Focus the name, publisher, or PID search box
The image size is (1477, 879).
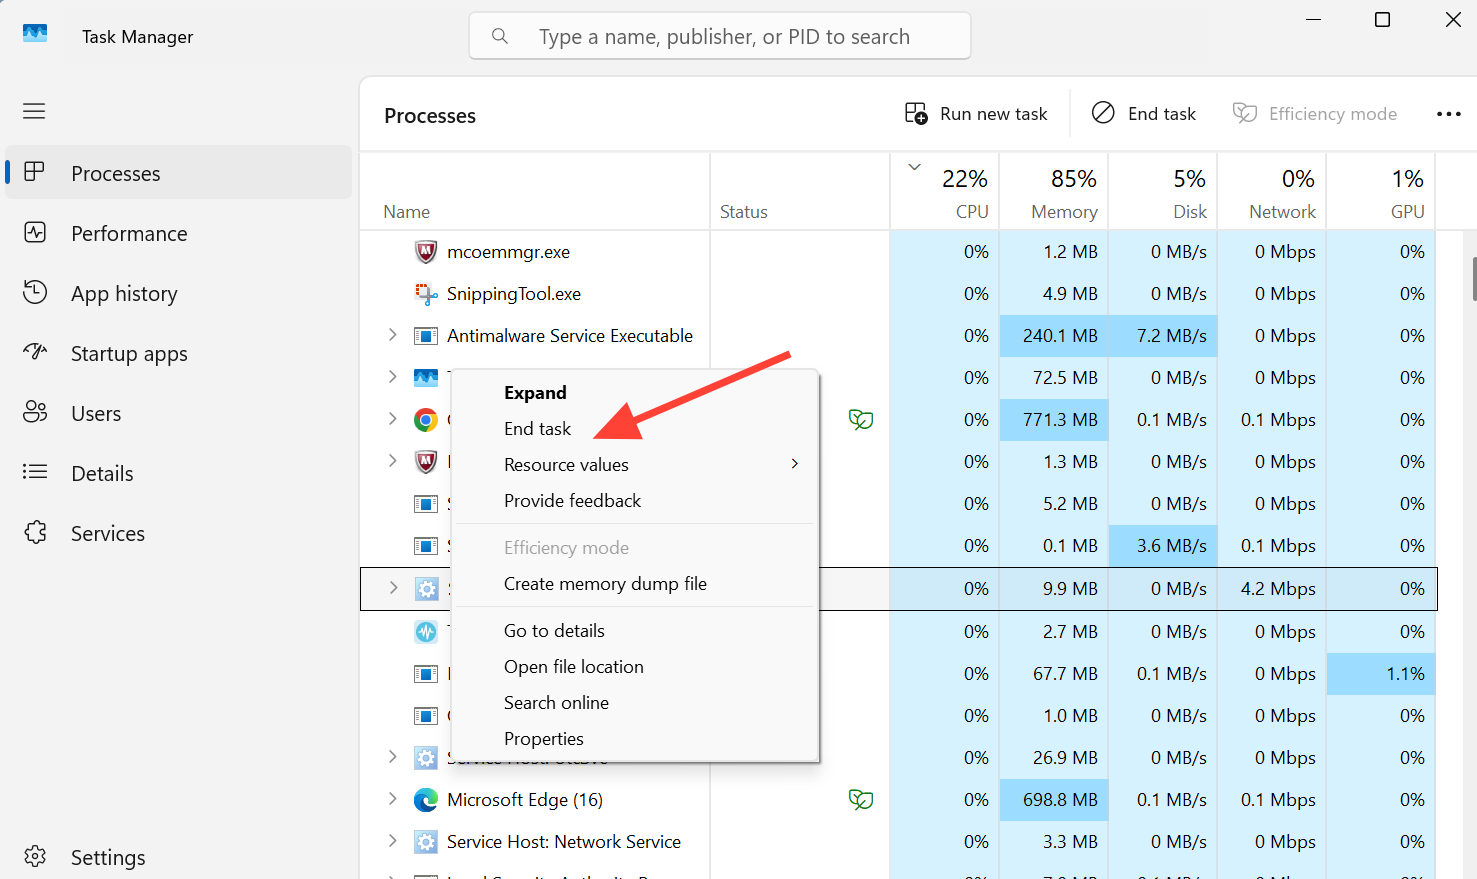click(720, 36)
